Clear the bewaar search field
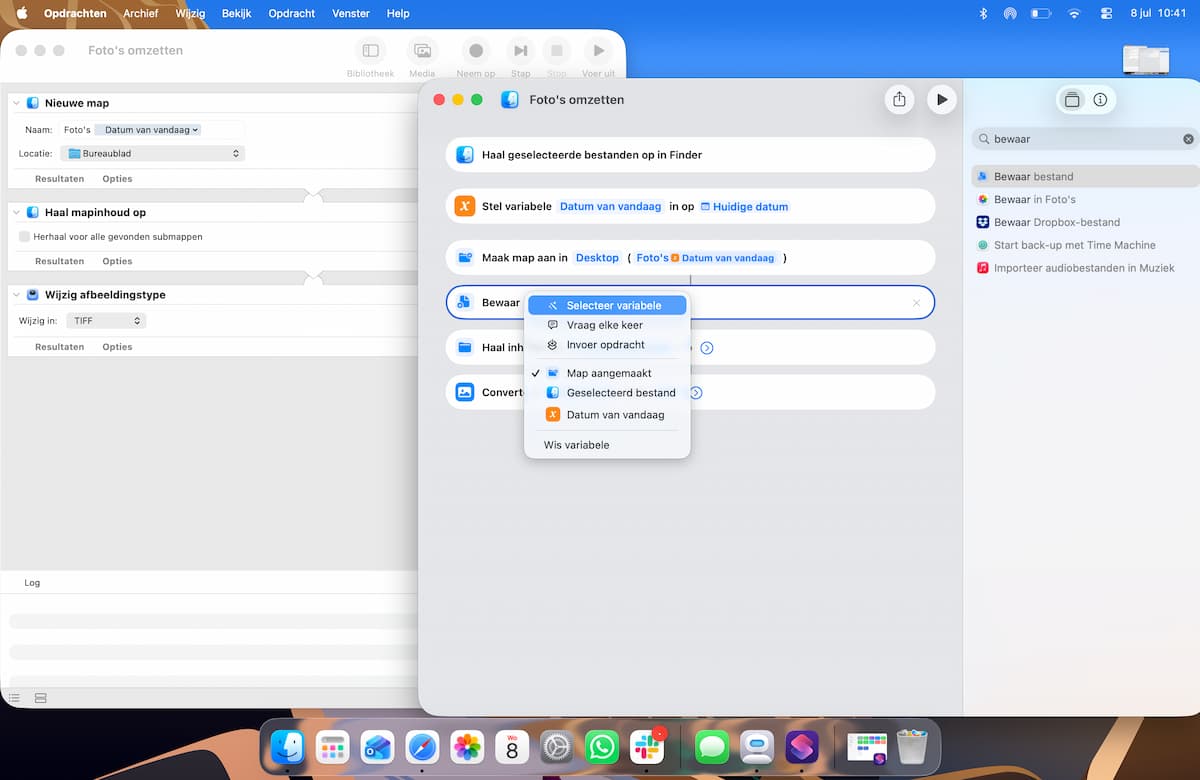Screen dimensions: 1200x780 coord(1188,139)
